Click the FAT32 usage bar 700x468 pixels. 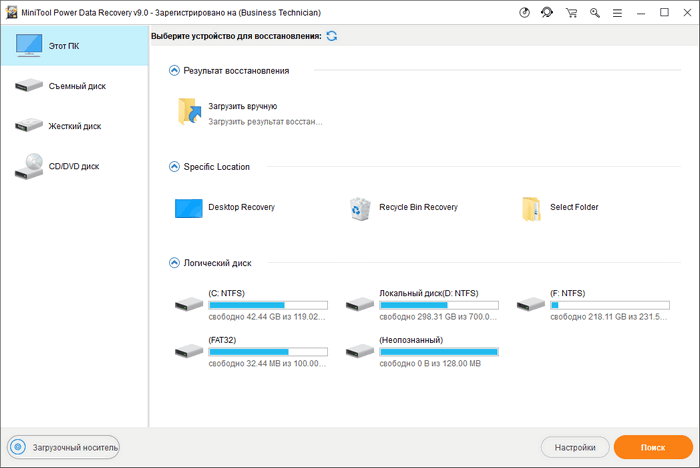[268, 352]
